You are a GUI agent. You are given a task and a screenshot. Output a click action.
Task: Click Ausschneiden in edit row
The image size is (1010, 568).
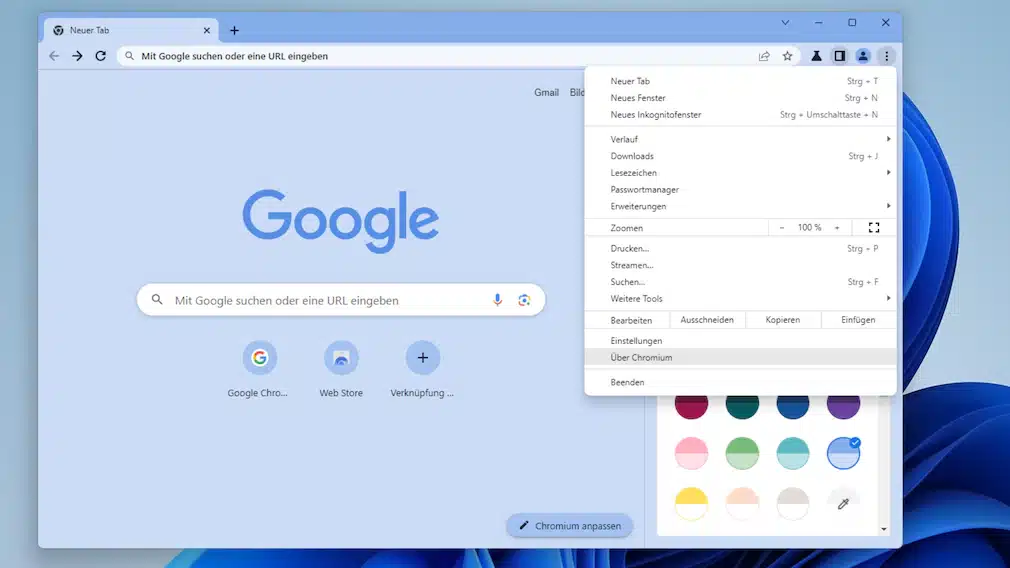707,320
